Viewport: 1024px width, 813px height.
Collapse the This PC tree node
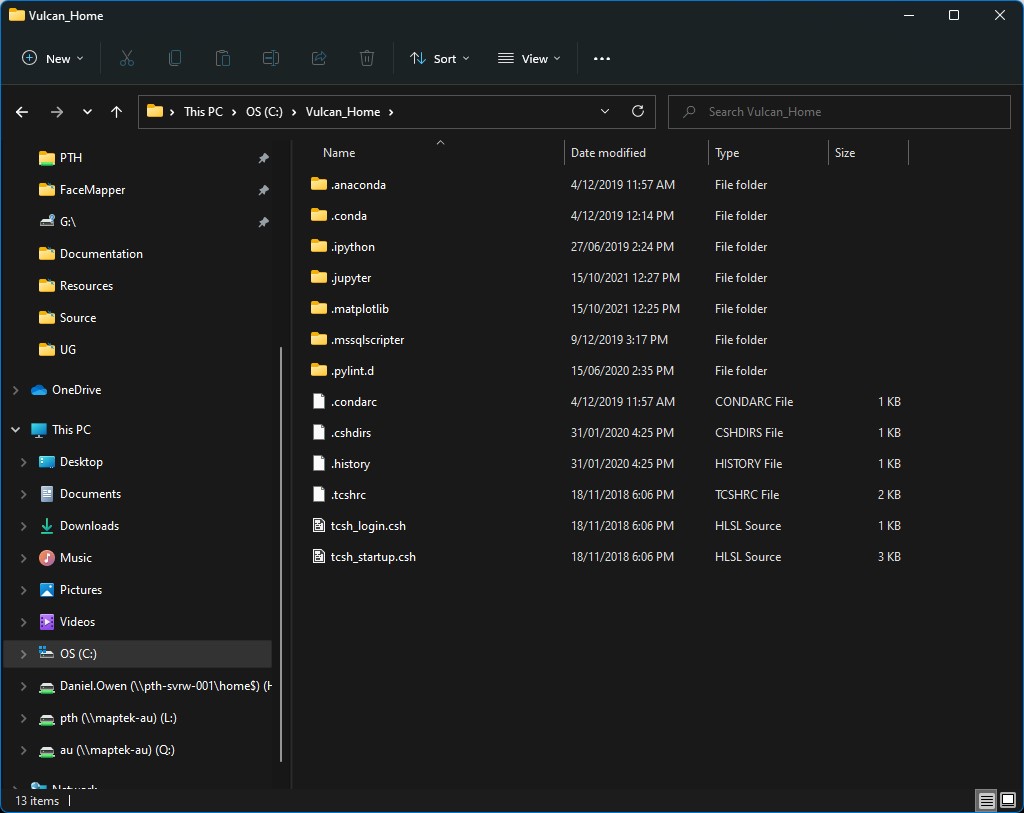coord(15,430)
